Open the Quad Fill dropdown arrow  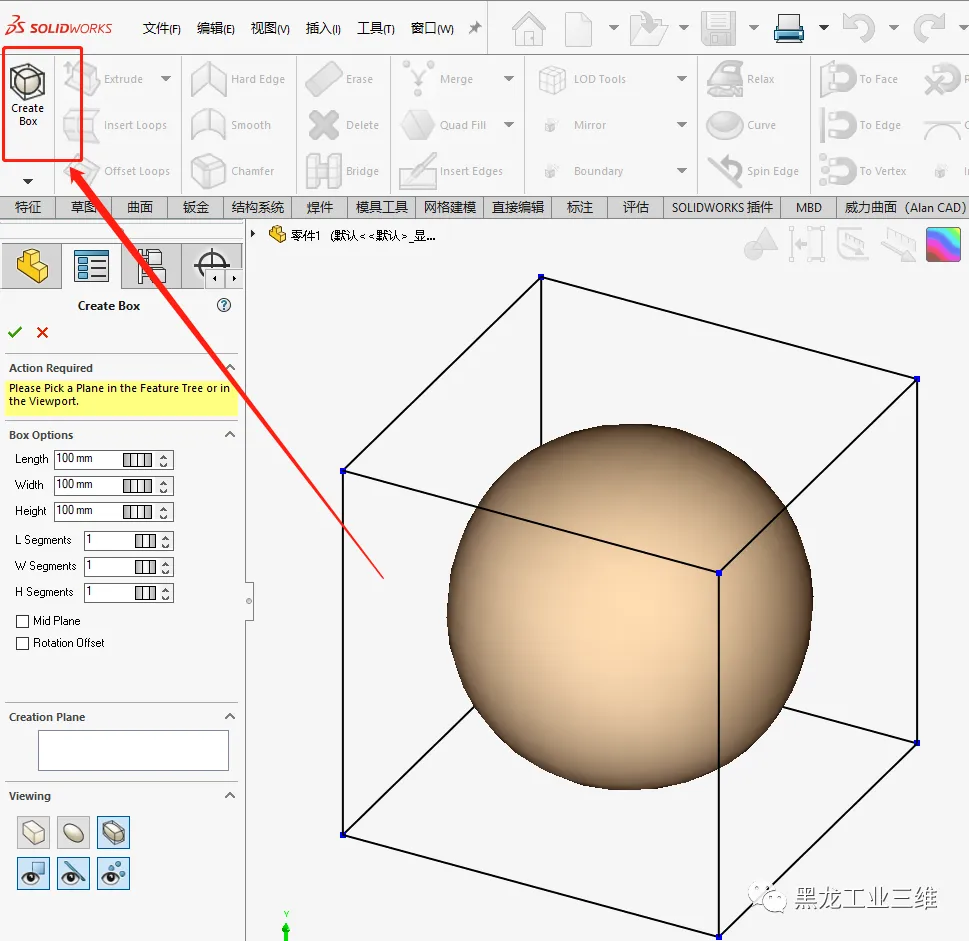[x=509, y=124]
